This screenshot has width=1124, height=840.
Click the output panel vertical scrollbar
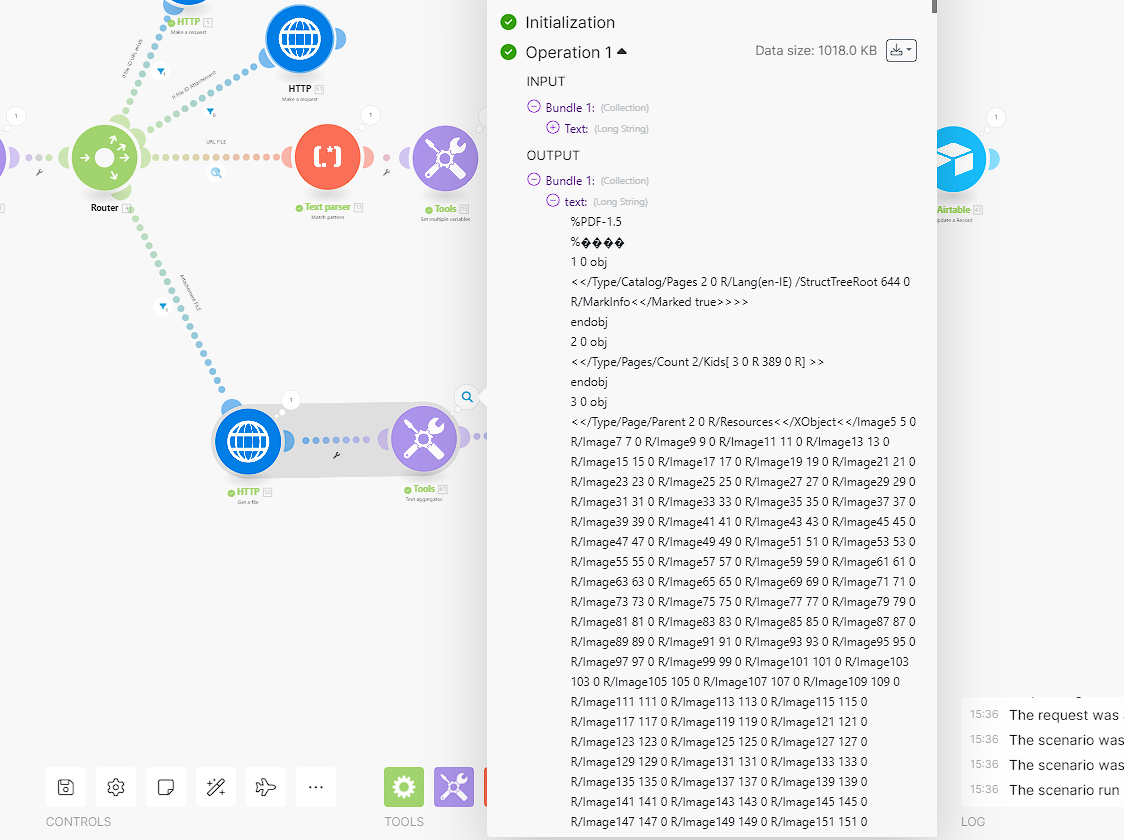pos(934,6)
